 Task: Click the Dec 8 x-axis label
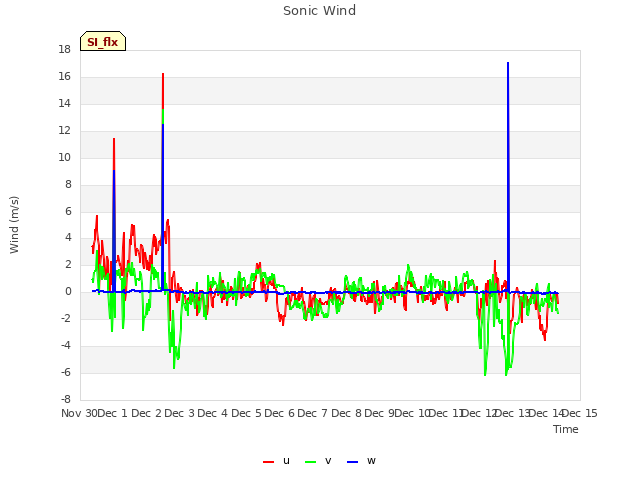[x=347, y=413]
